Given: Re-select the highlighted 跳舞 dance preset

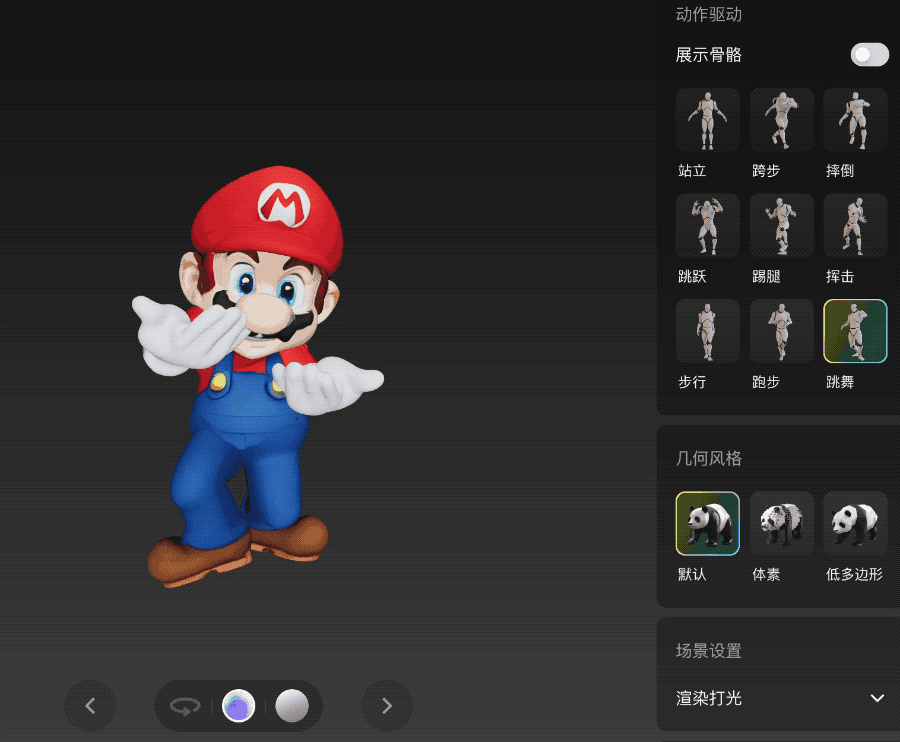Looking at the screenshot, I should pyautogui.click(x=855, y=331).
